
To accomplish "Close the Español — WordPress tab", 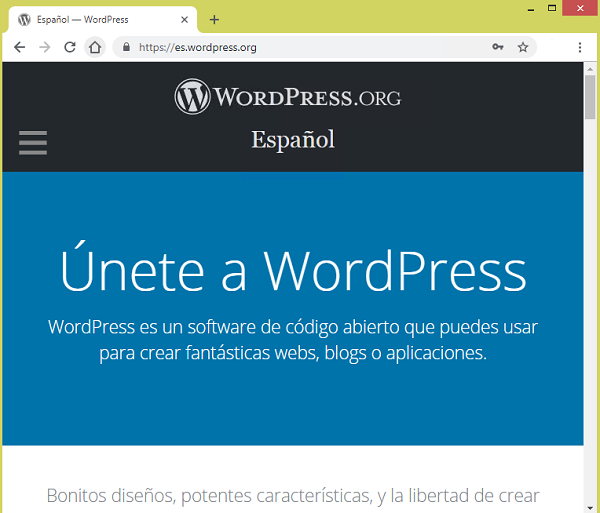I will pyautogui.click(x=184, y=19).
